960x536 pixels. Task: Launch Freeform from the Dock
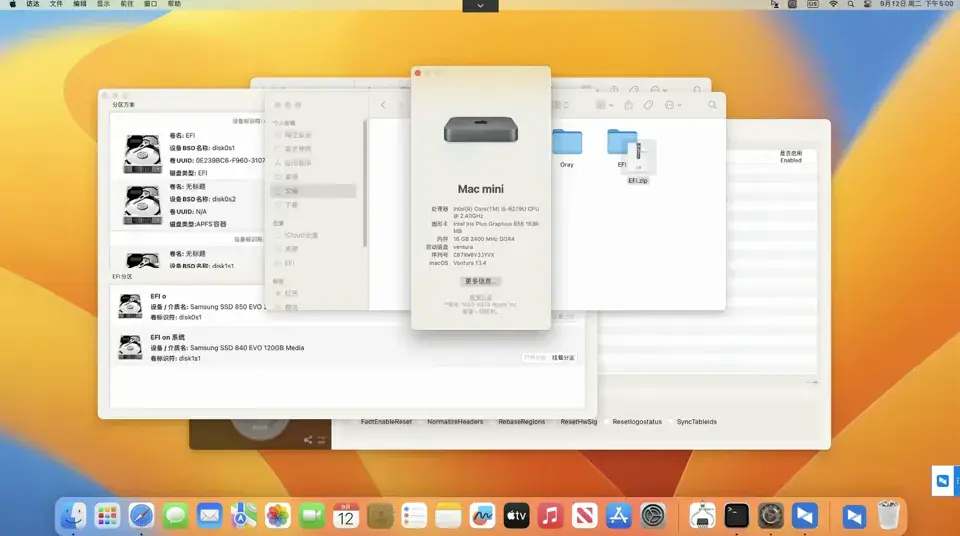[x=482, y=516]
